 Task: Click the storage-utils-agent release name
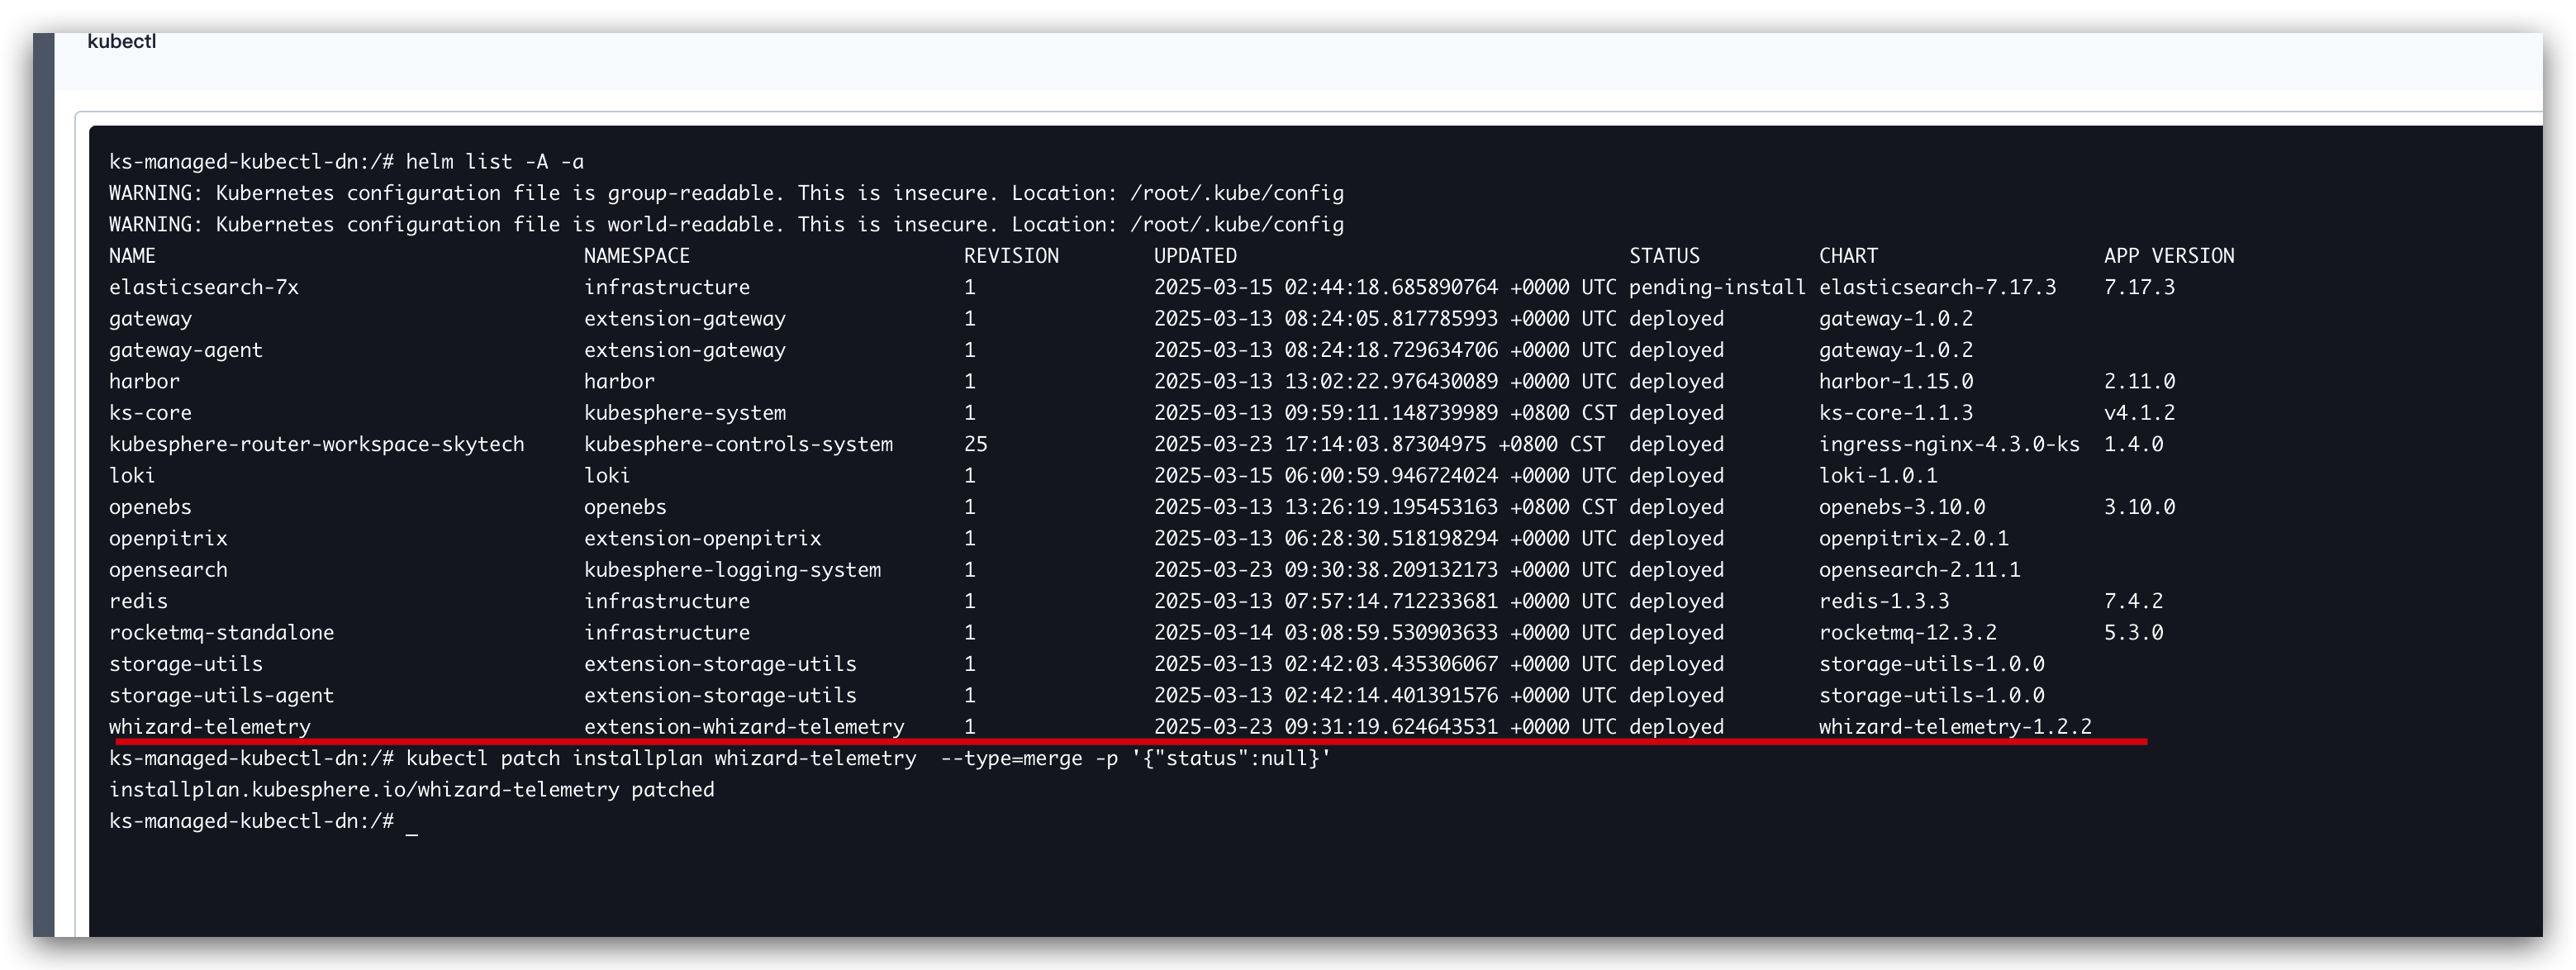[x=221, y=696]
